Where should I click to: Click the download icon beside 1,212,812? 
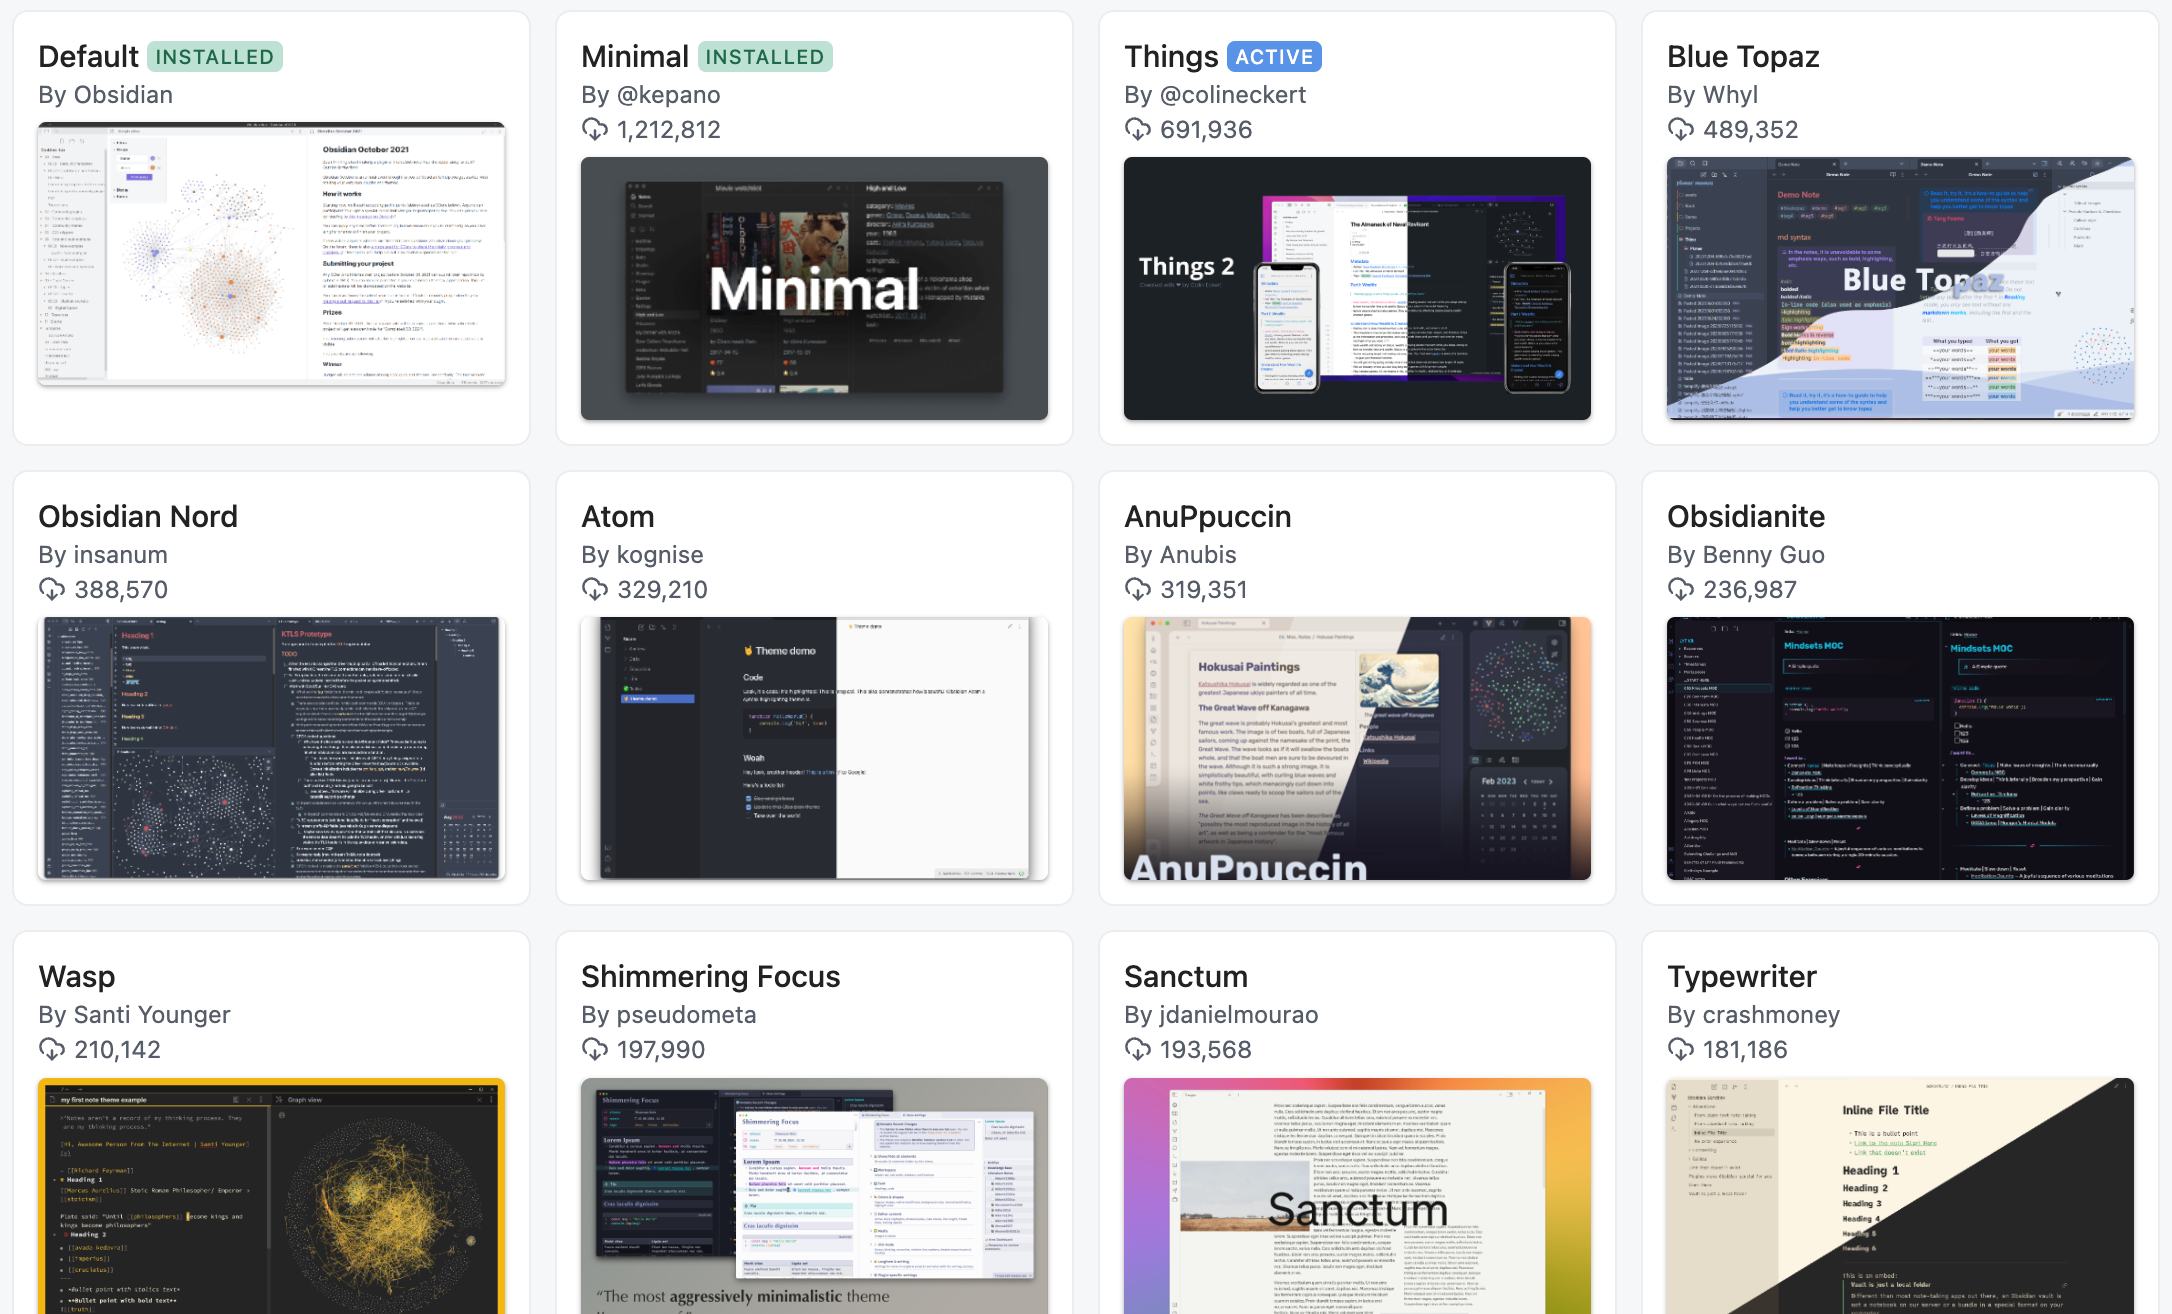595,129
